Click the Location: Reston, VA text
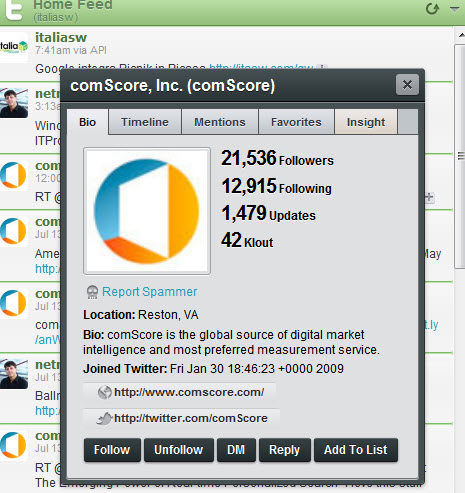 (x=141, y=315)
